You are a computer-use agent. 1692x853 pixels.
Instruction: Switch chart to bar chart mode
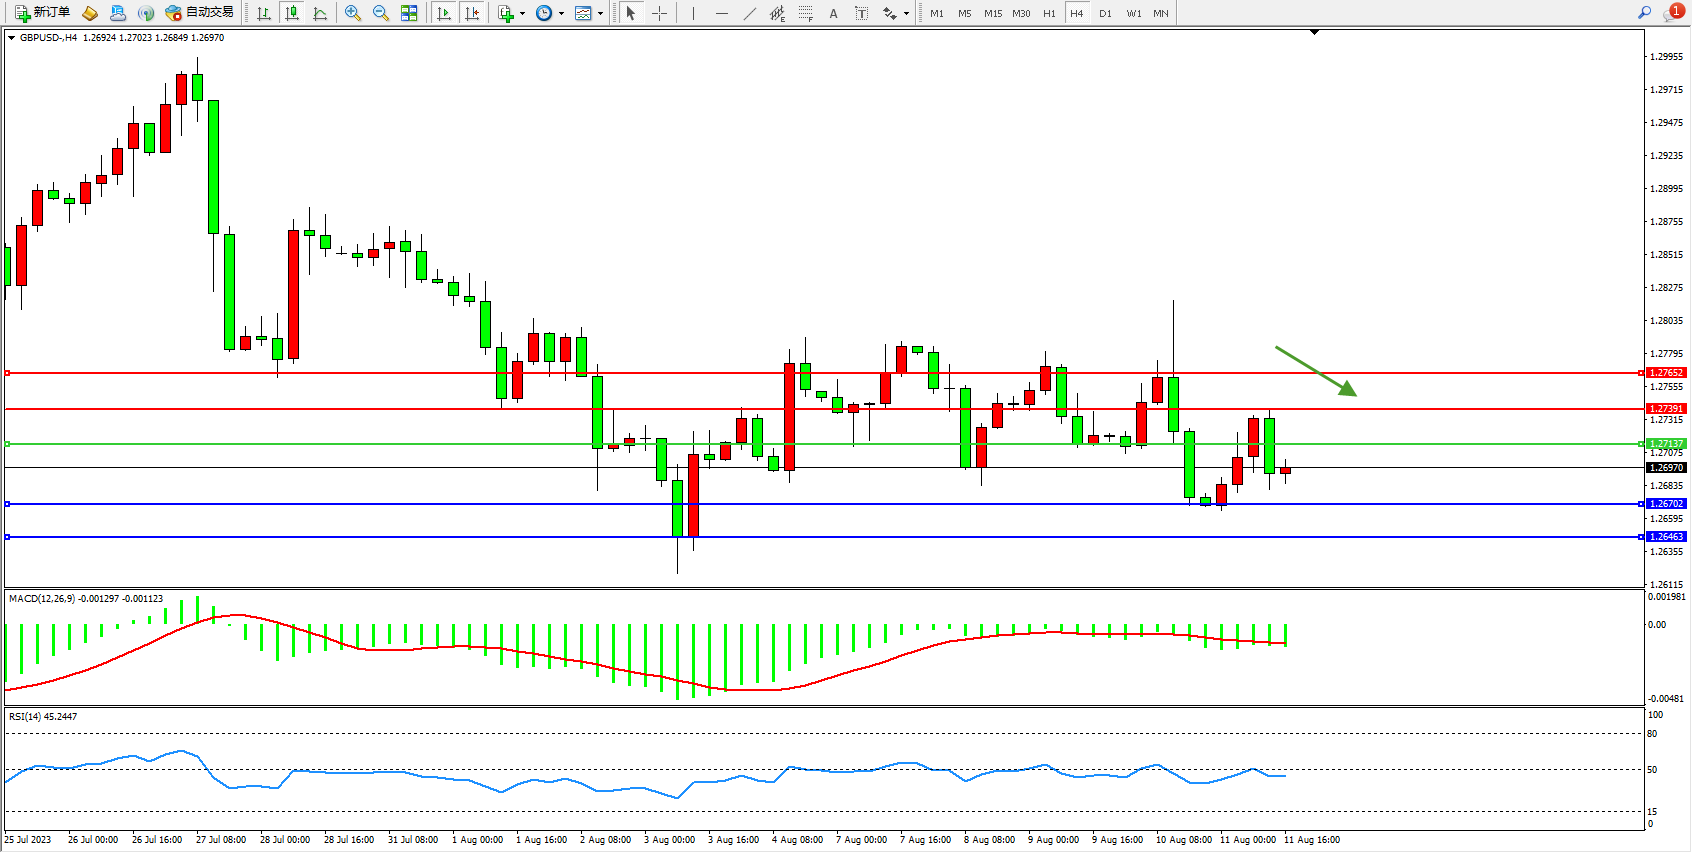[264, 13]
